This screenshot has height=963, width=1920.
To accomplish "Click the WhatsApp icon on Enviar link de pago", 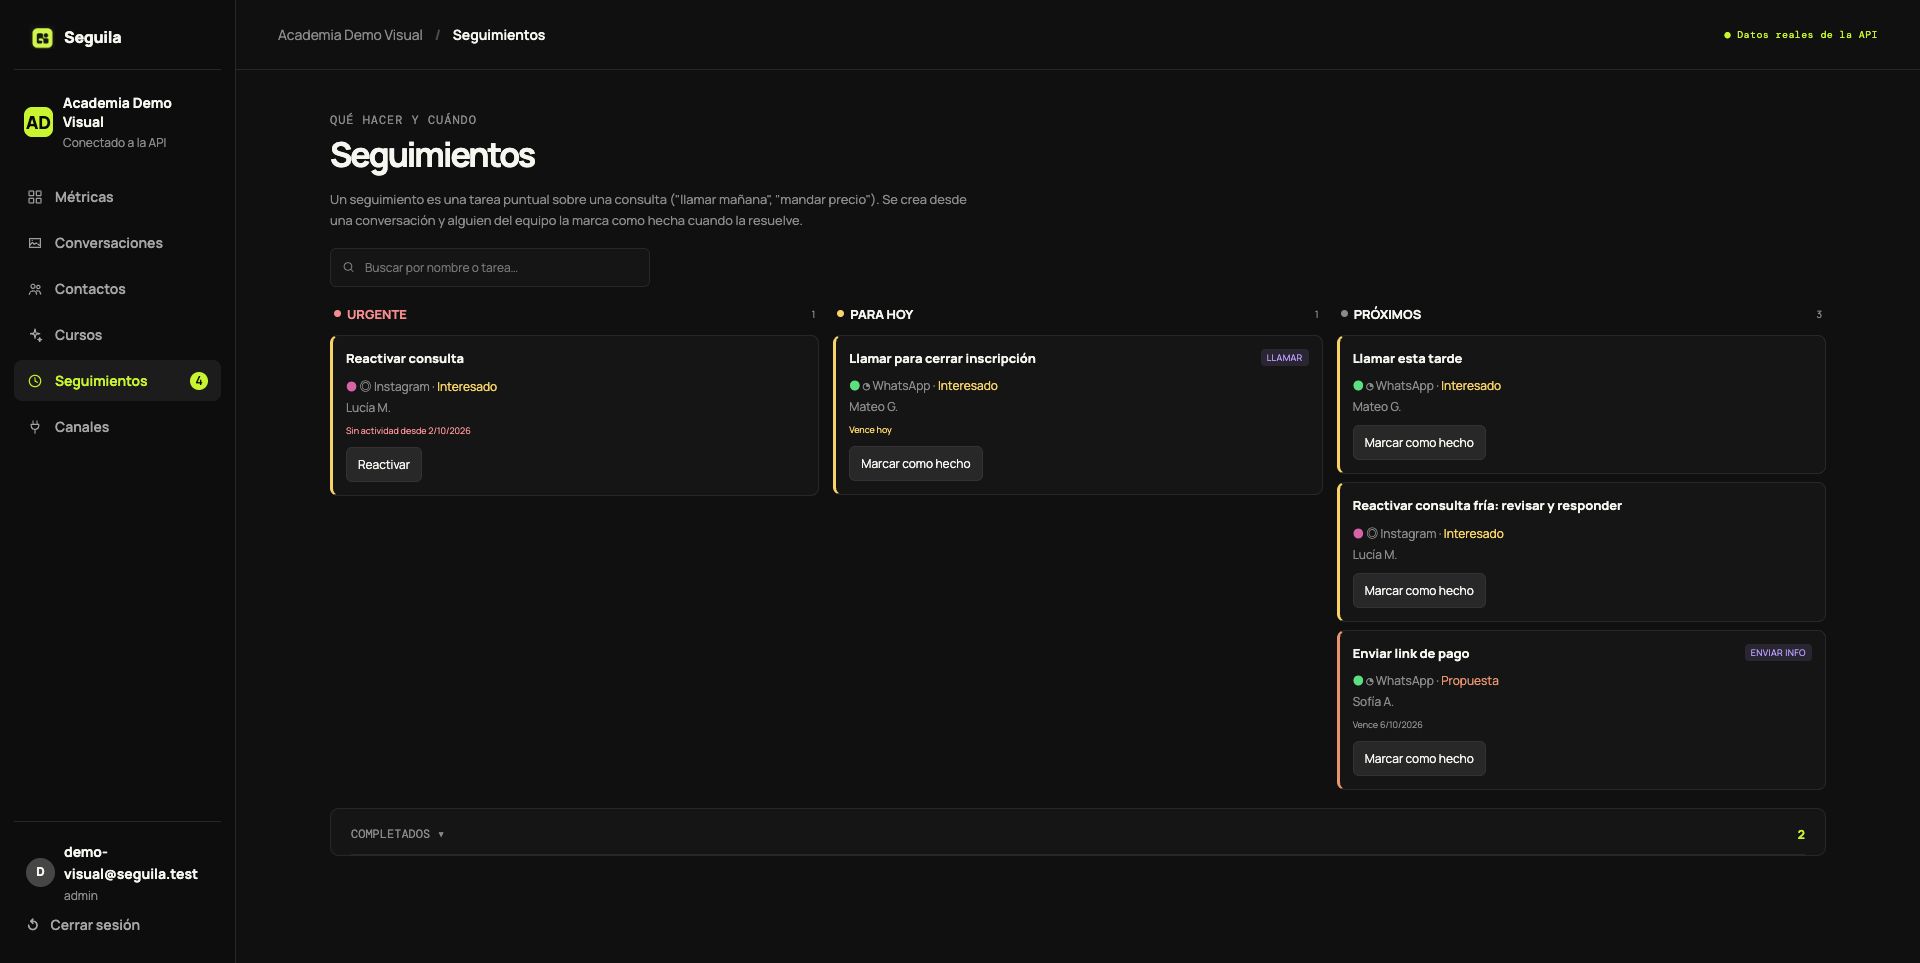I will (x=1370, y=681).
